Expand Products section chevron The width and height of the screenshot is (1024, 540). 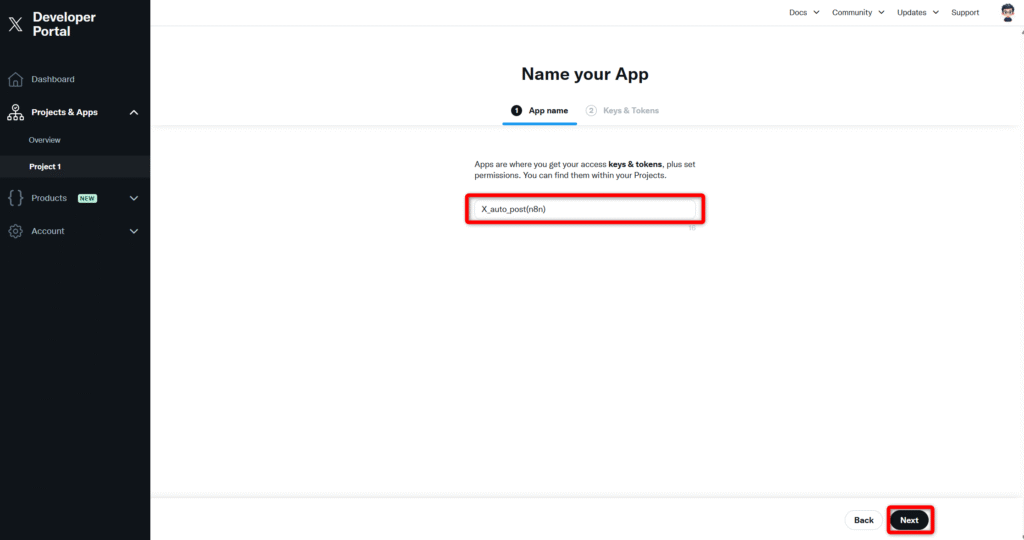pos(134,198)
